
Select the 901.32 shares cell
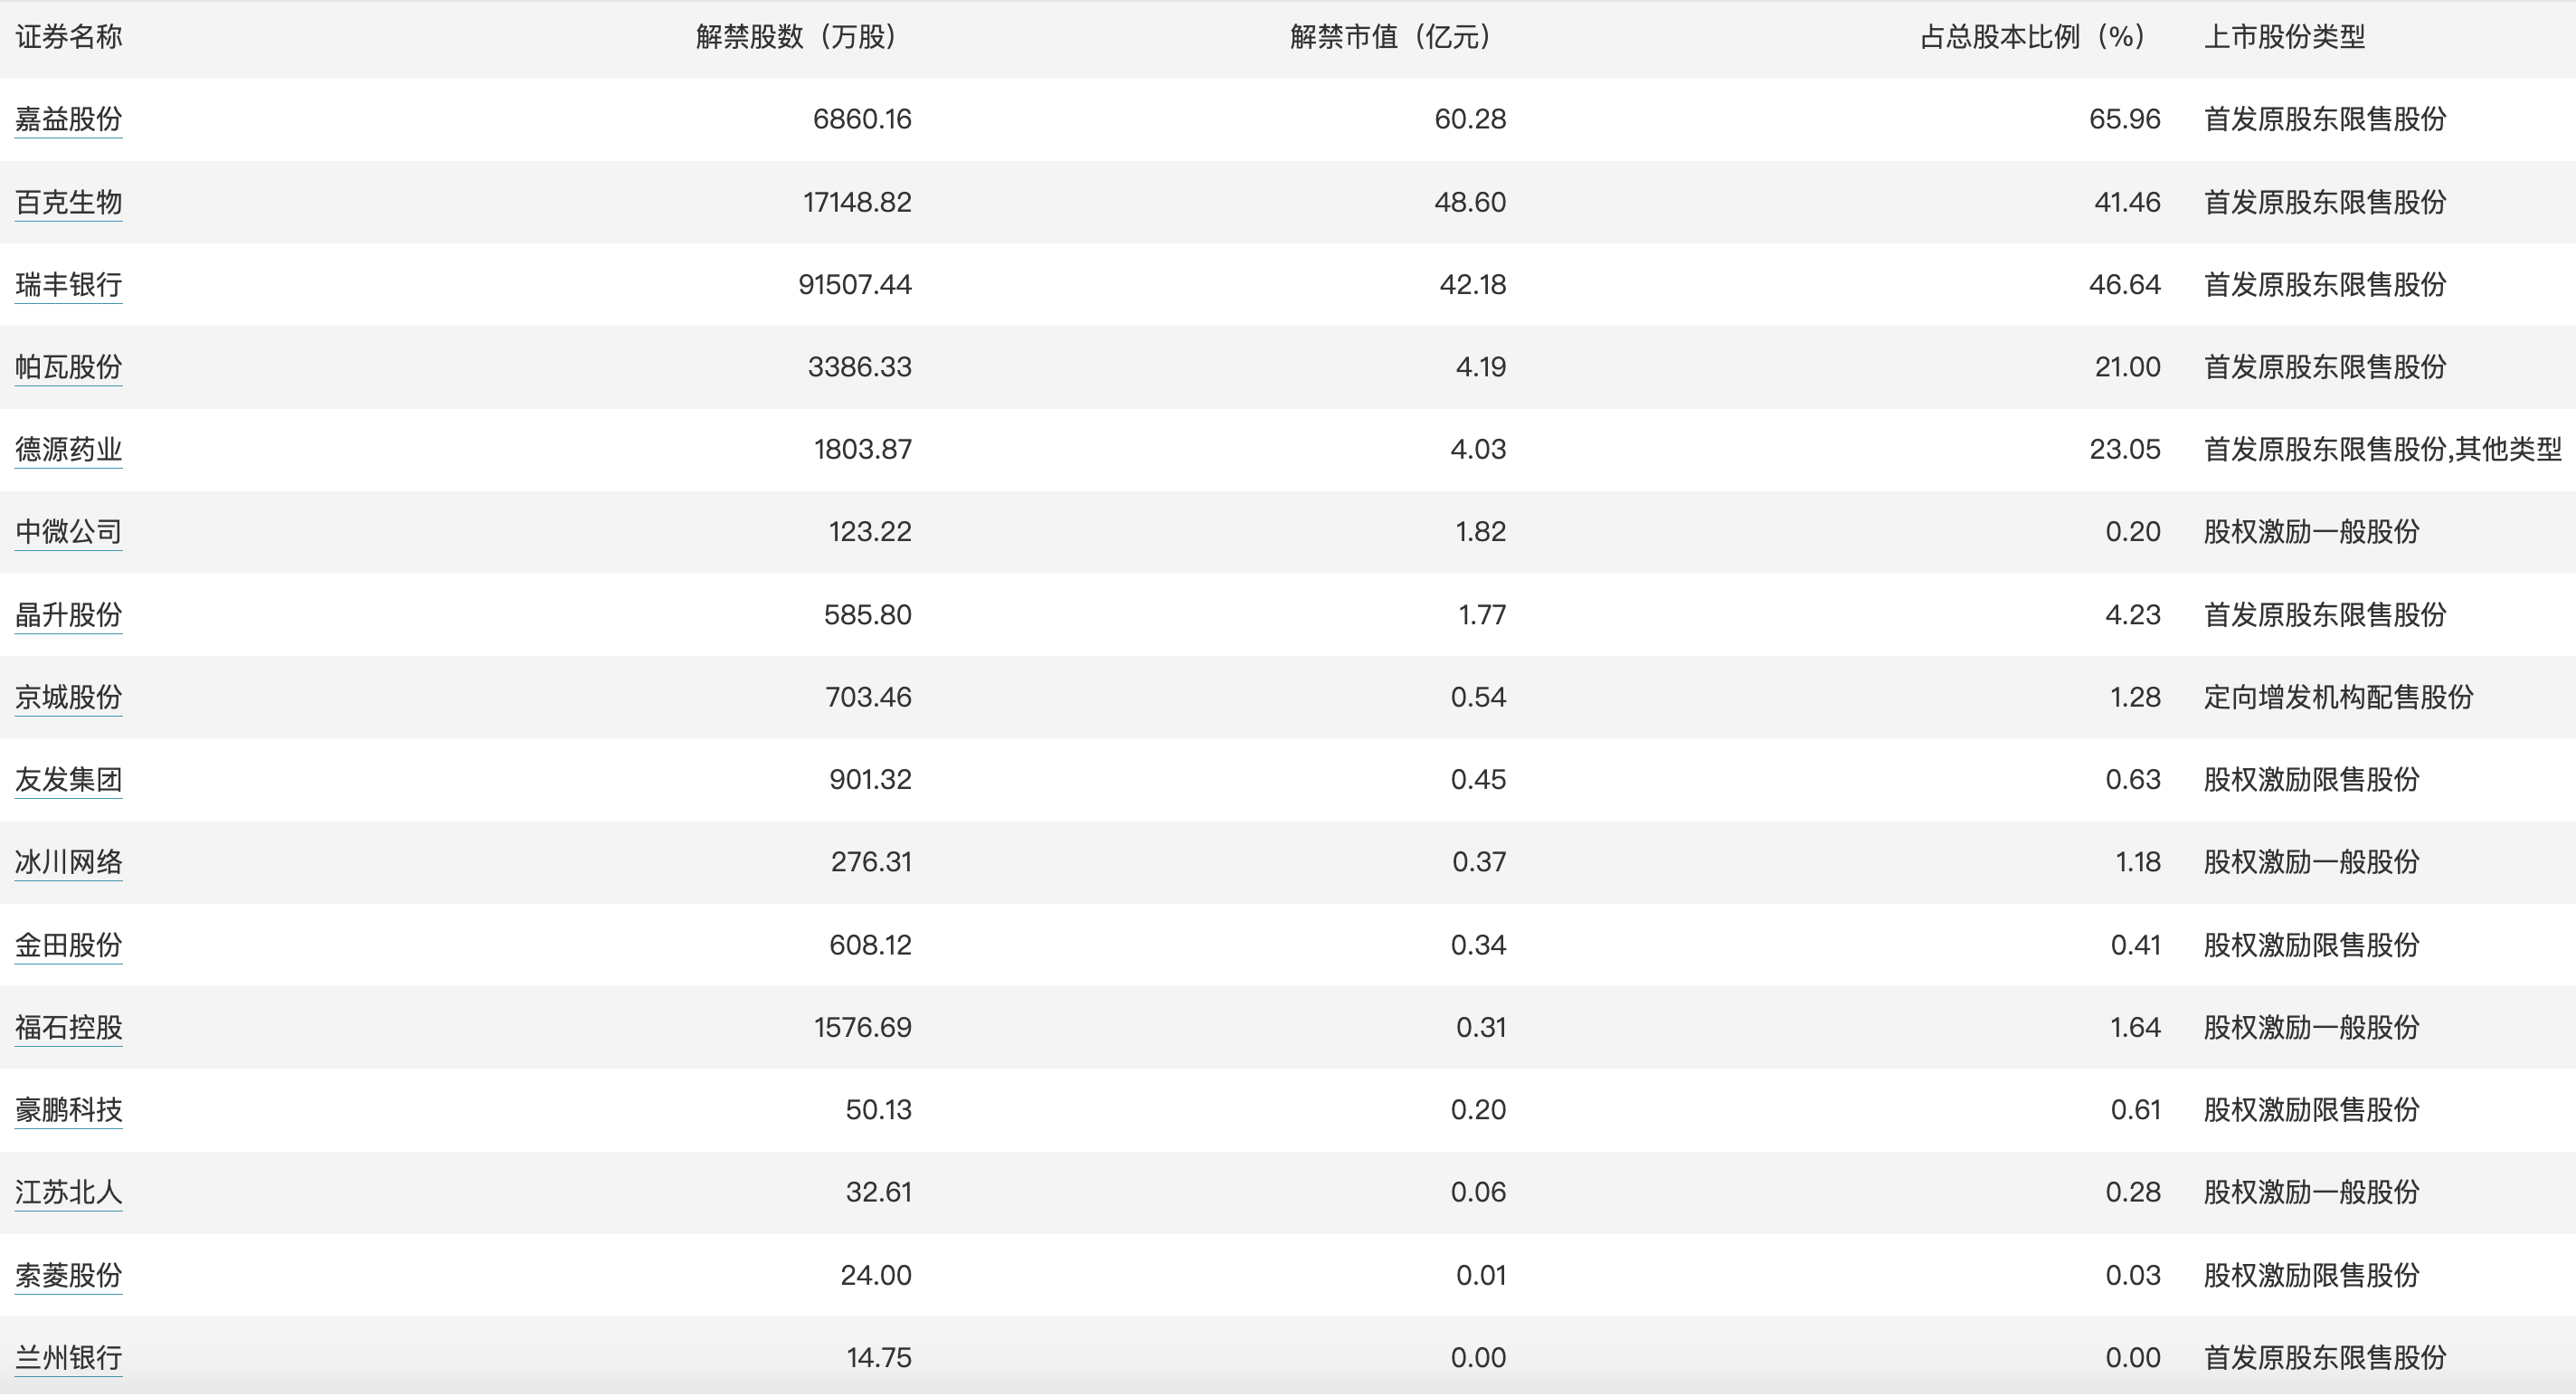pyautogui.click(x=870, y=780)
